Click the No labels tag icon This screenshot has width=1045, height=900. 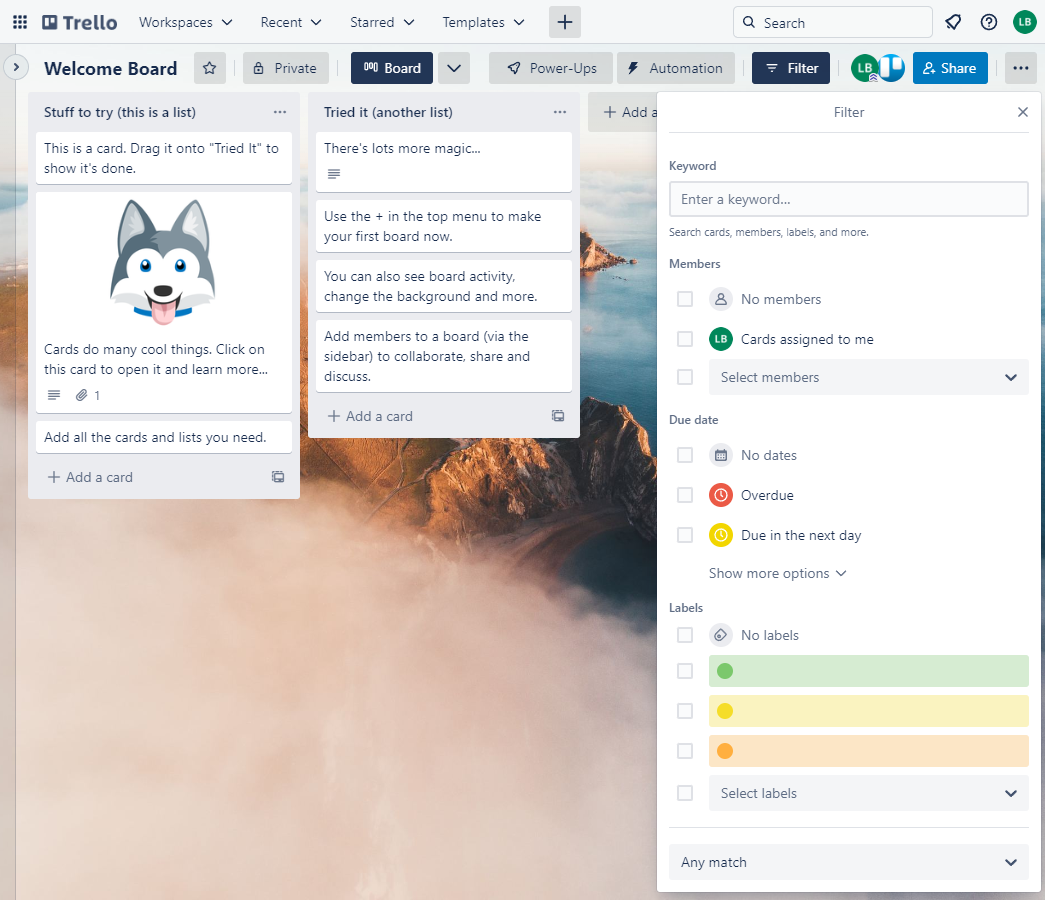[x=720, y=635]
